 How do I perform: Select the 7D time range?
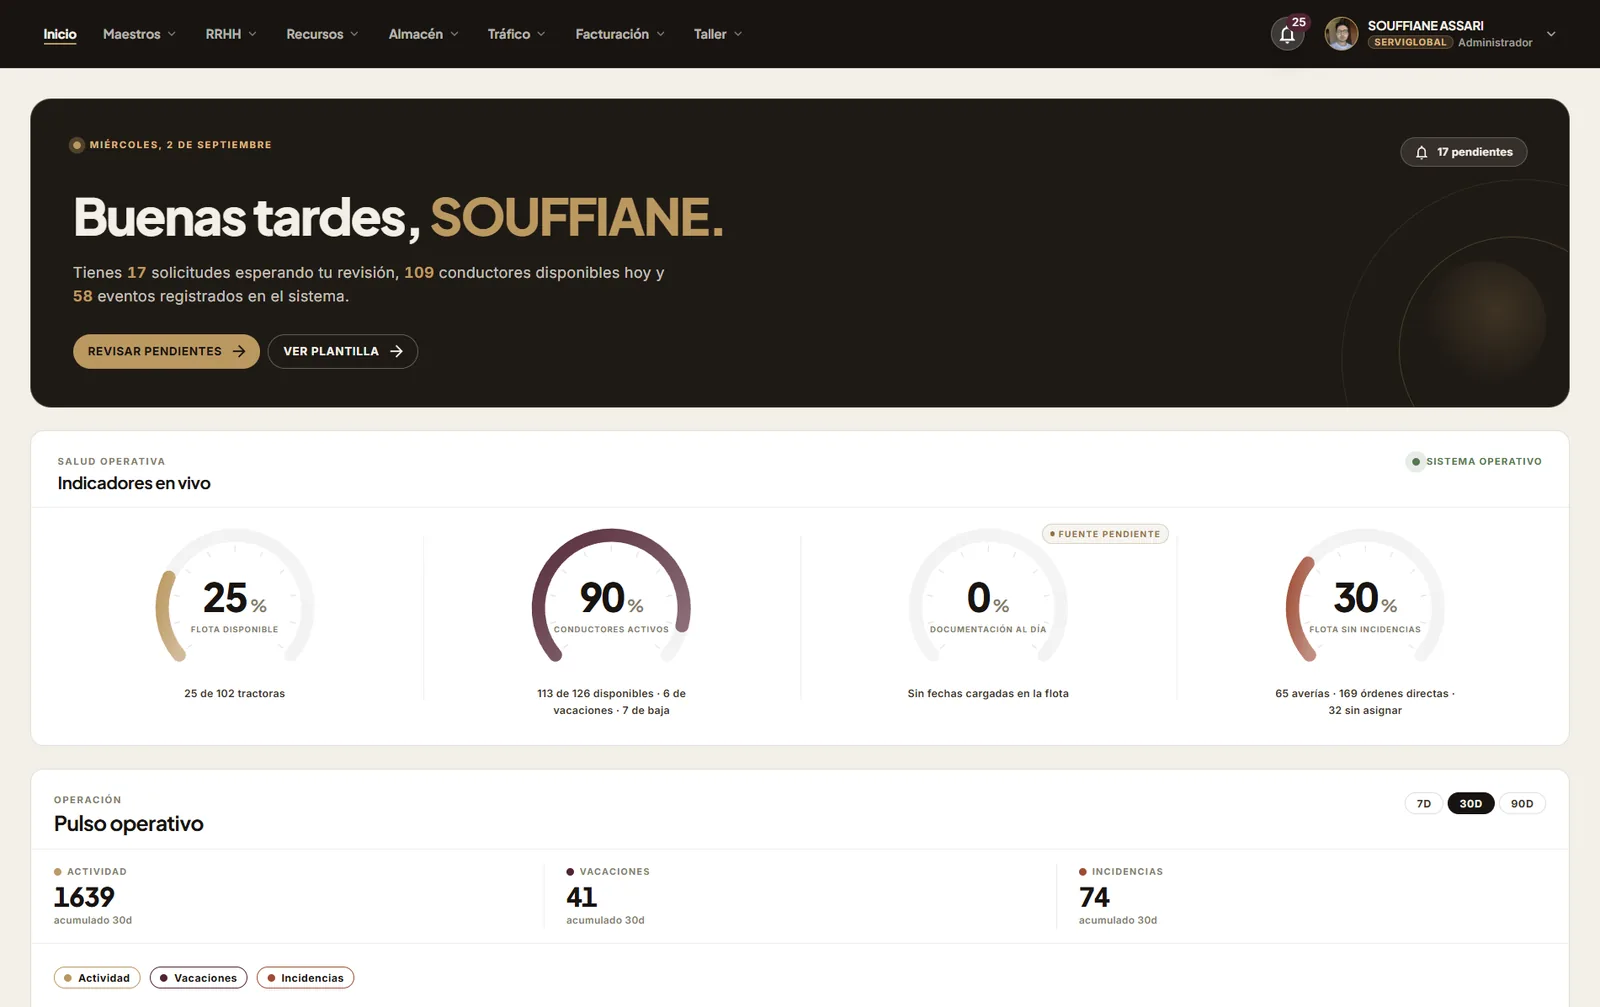pos(1424,804)
